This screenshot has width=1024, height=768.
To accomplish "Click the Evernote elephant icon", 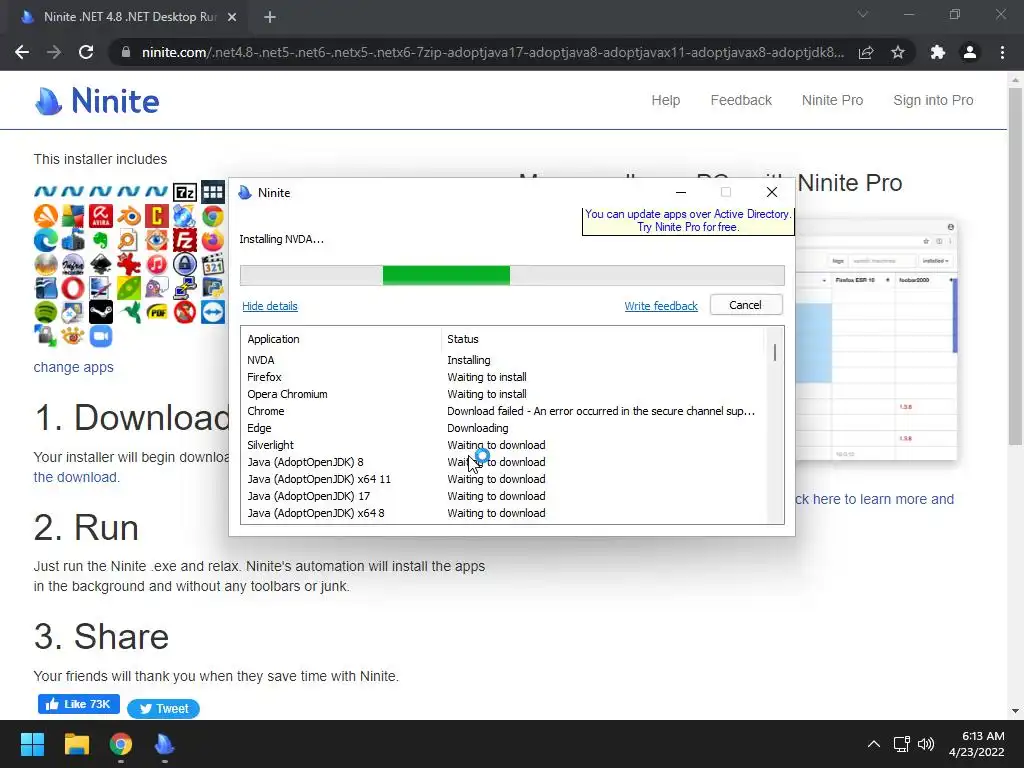I will pos(101,240).
